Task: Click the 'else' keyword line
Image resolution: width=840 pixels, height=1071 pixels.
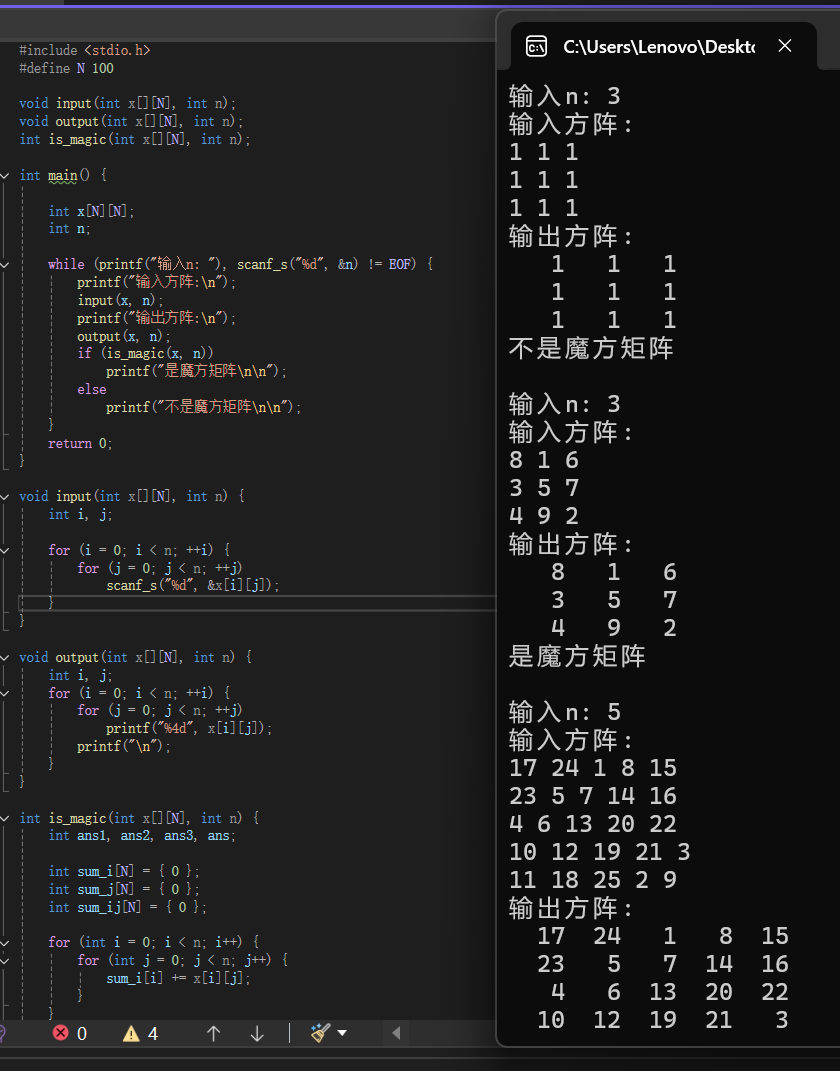Action: tap(92, 389)
